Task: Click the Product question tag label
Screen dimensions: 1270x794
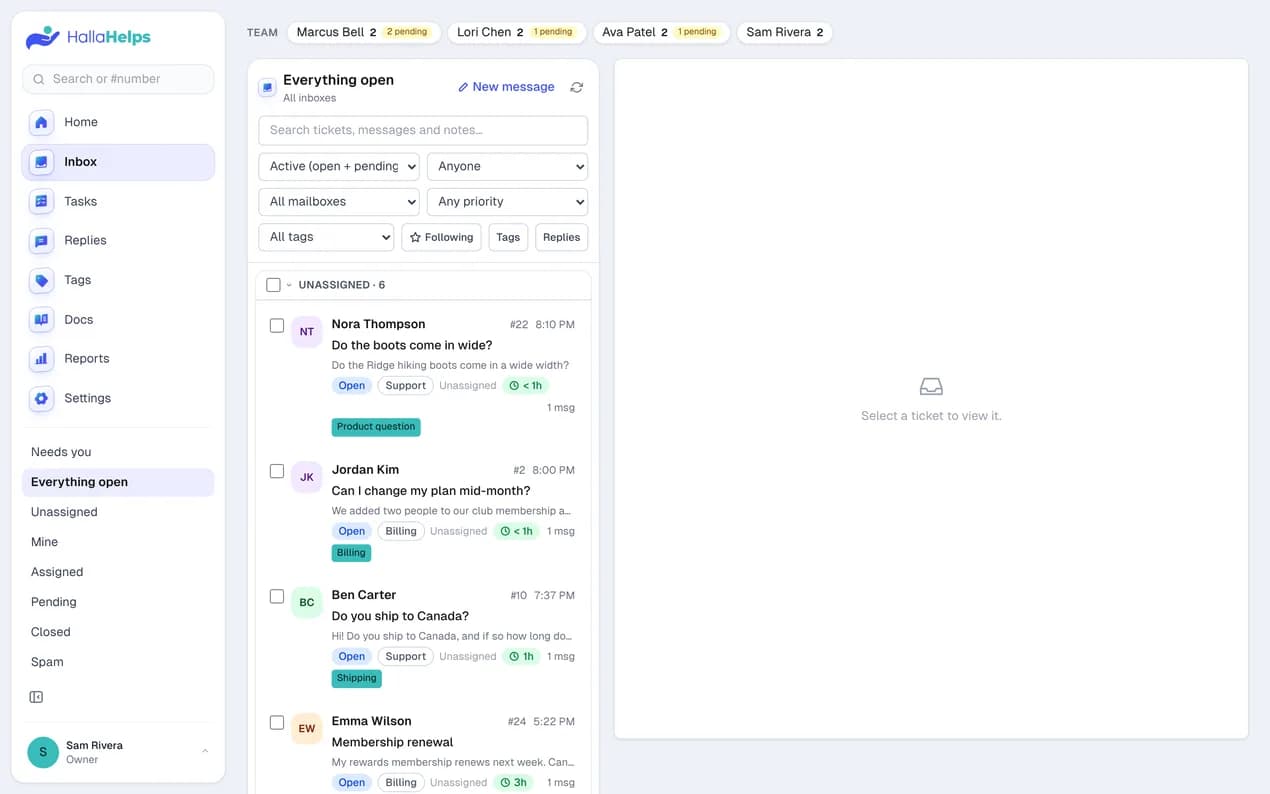Action: coord(376,427)
